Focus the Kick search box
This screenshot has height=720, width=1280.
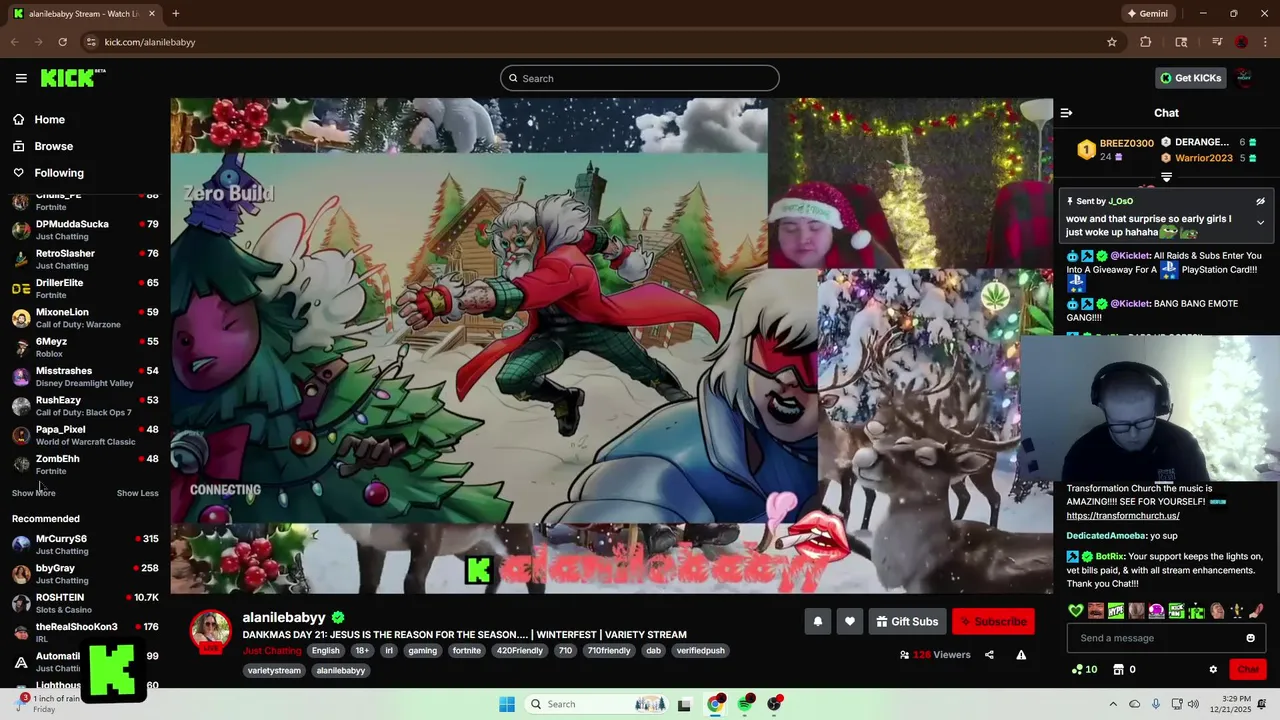tap(640, 78)
